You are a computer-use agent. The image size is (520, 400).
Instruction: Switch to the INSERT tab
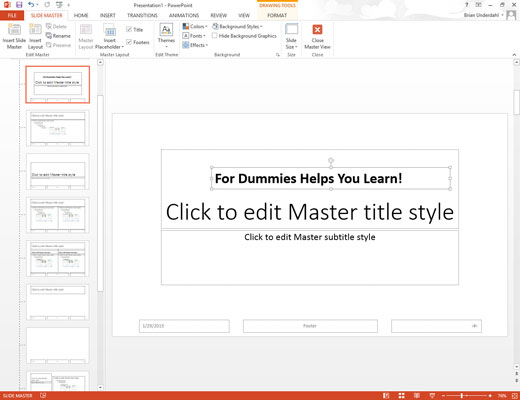click(108, 15)
